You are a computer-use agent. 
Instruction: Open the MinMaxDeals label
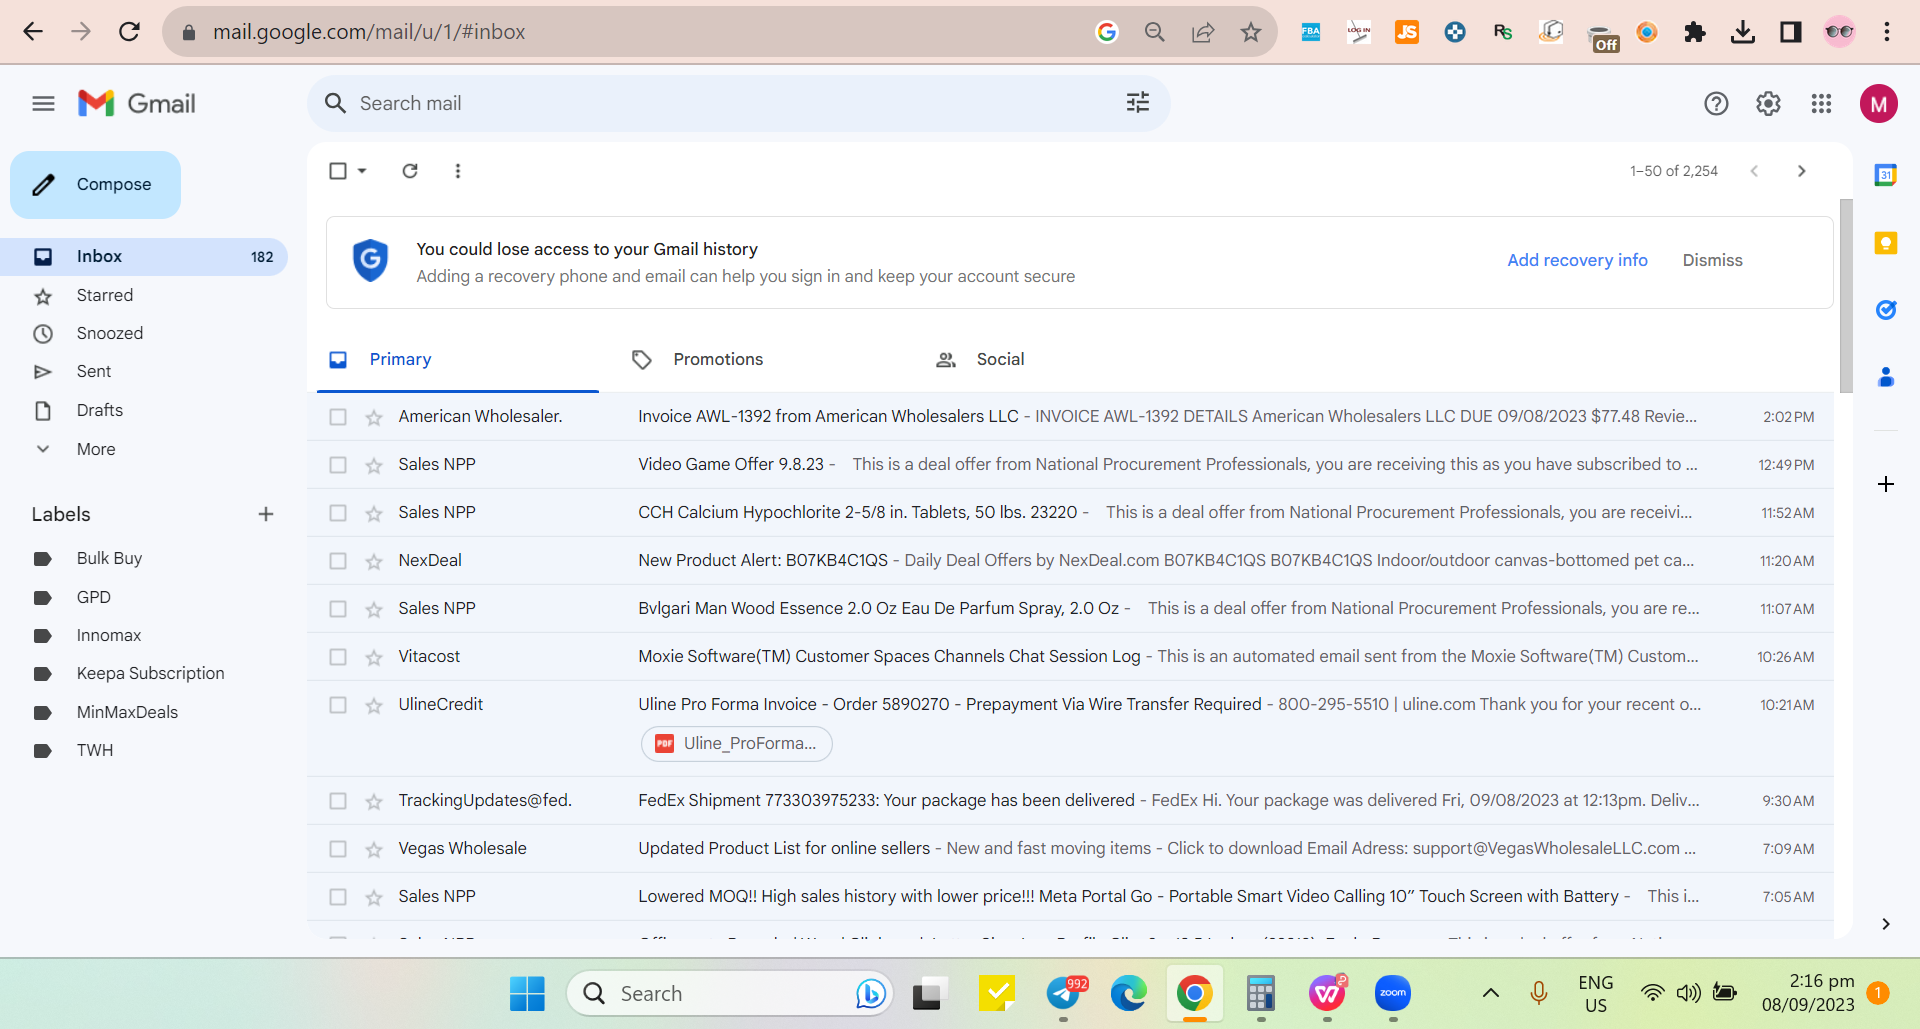tap(127, 713)
